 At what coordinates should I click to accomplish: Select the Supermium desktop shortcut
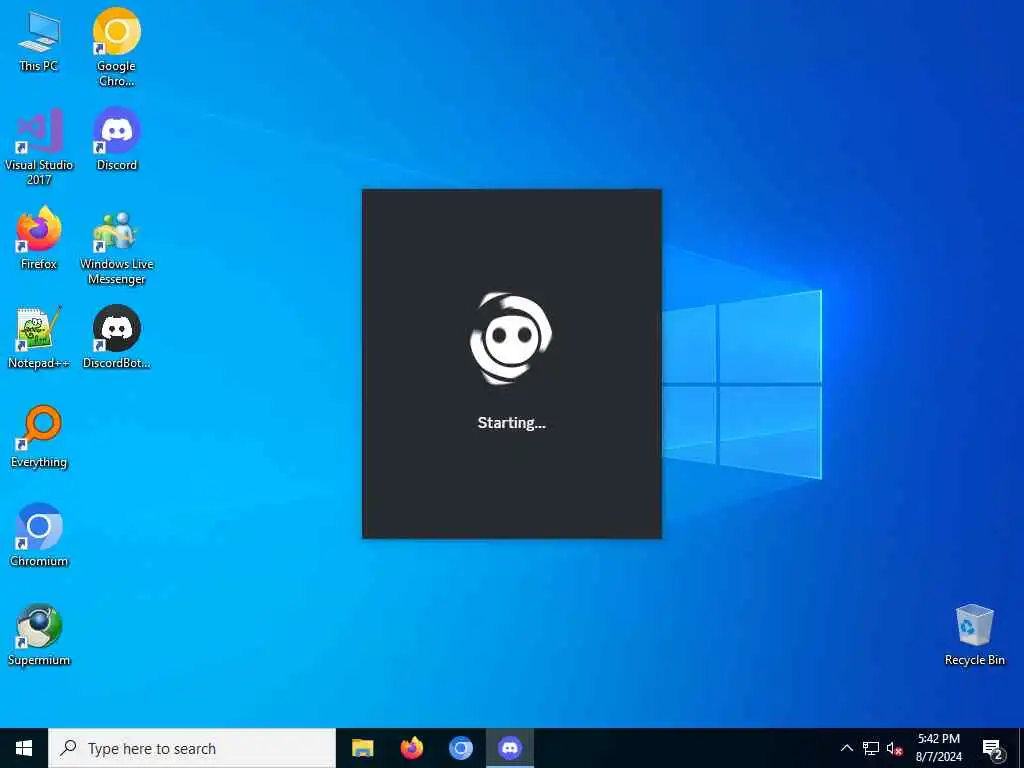click(39, 634)
